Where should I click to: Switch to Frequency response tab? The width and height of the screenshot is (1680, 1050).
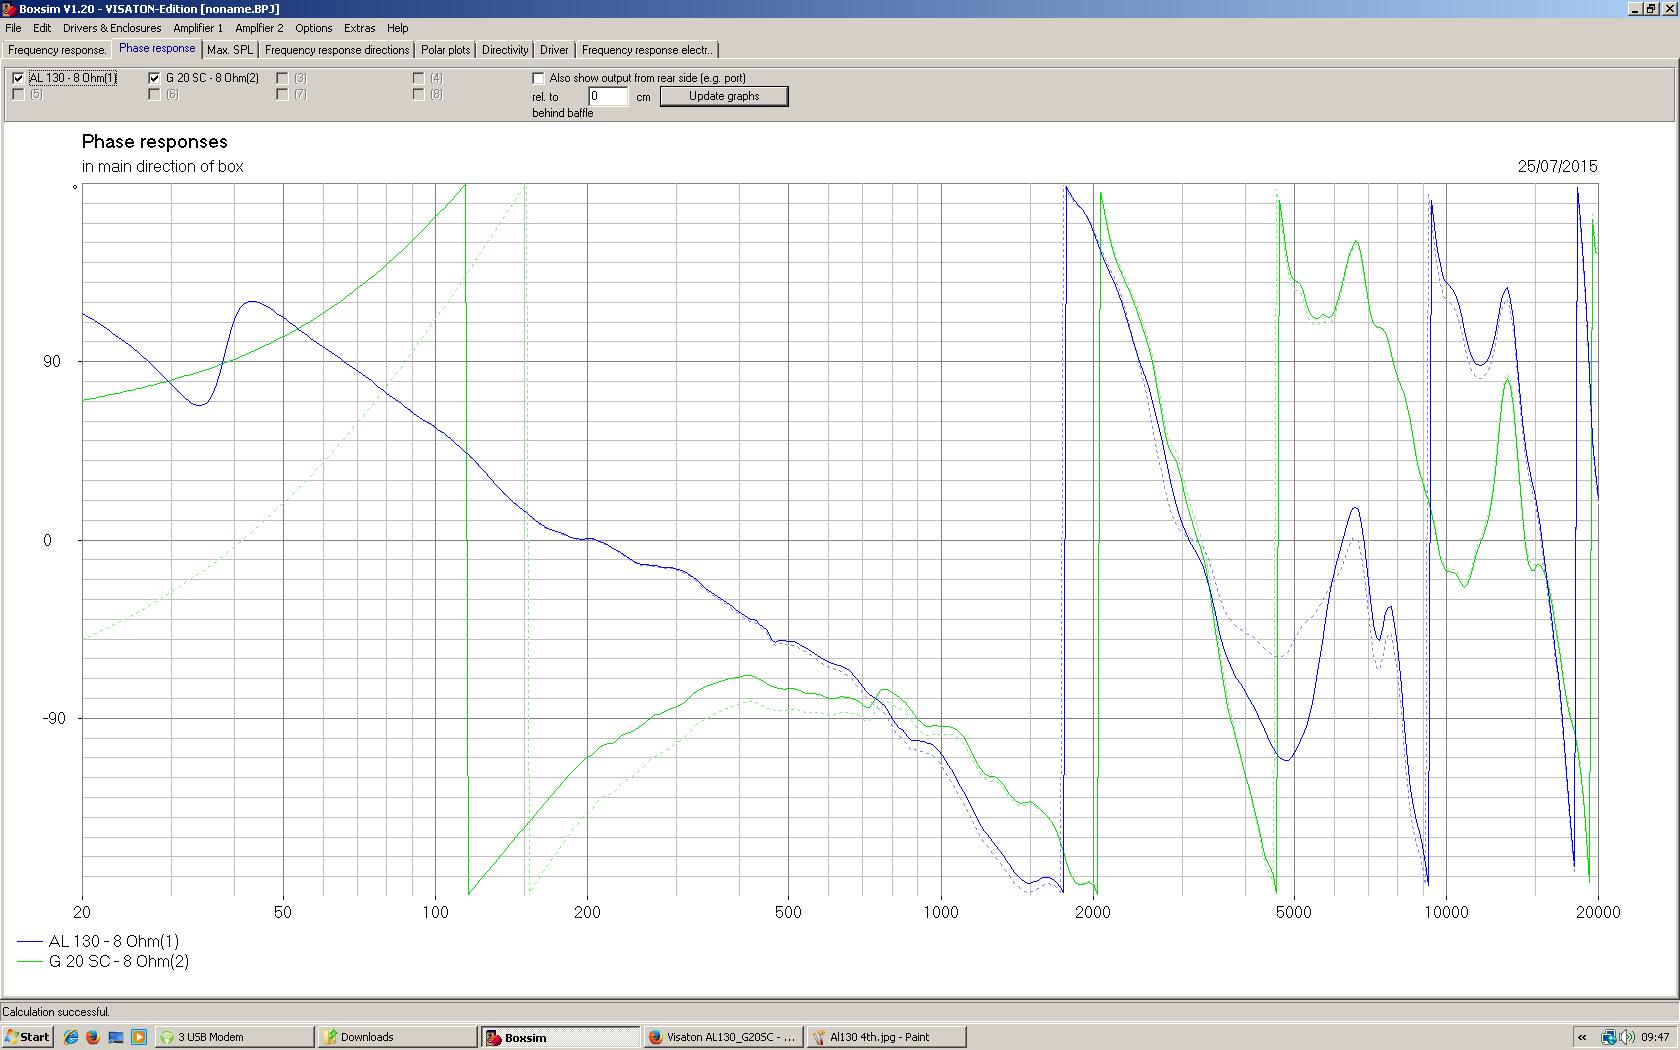[57, 50]
